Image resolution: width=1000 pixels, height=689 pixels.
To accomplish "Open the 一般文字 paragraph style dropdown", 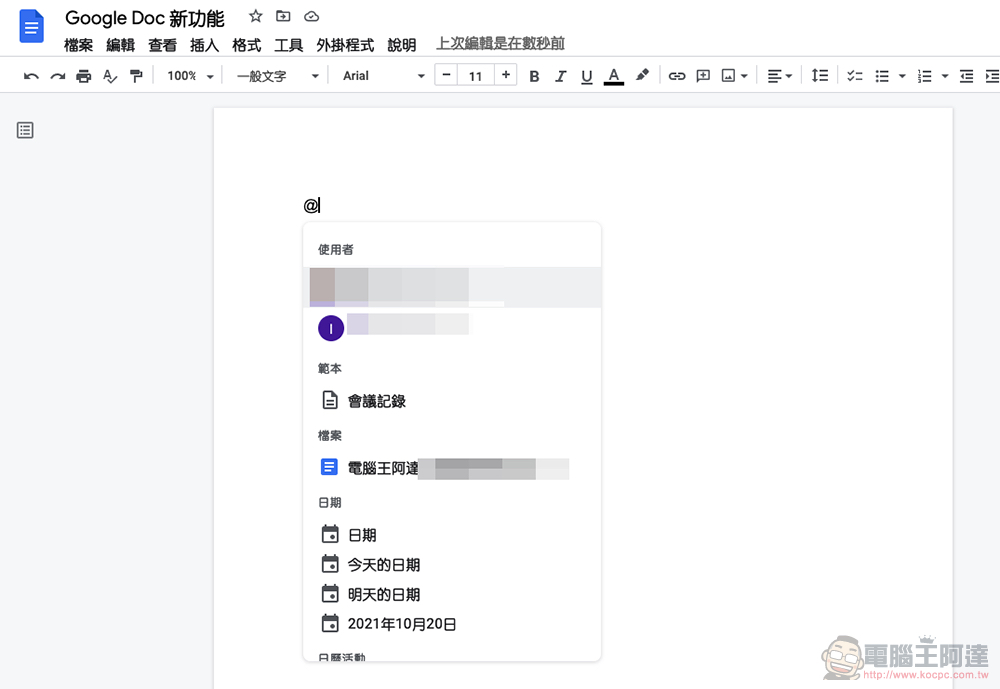I will pos(277,76).
